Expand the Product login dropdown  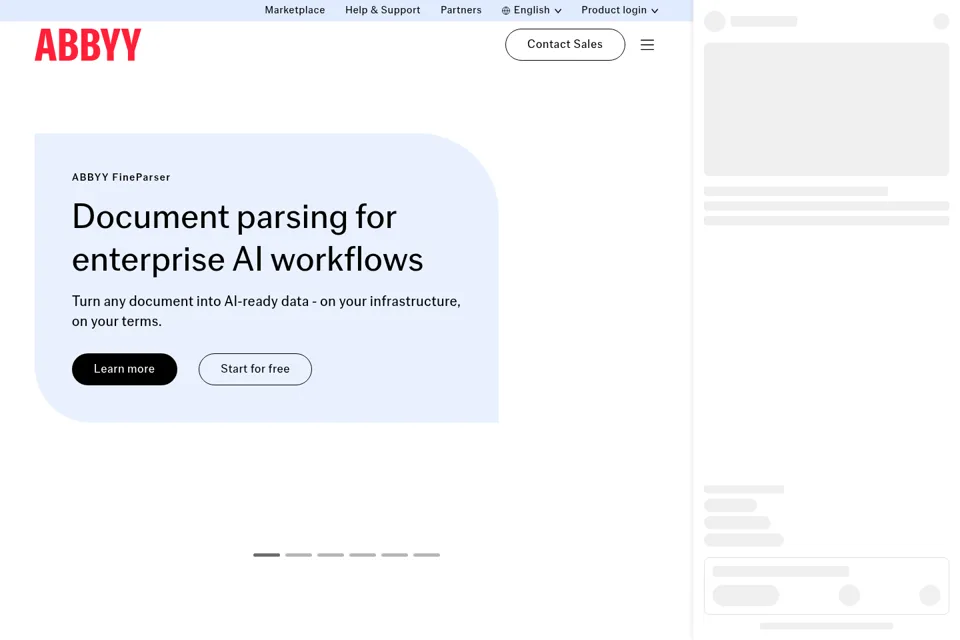point(620,10)
